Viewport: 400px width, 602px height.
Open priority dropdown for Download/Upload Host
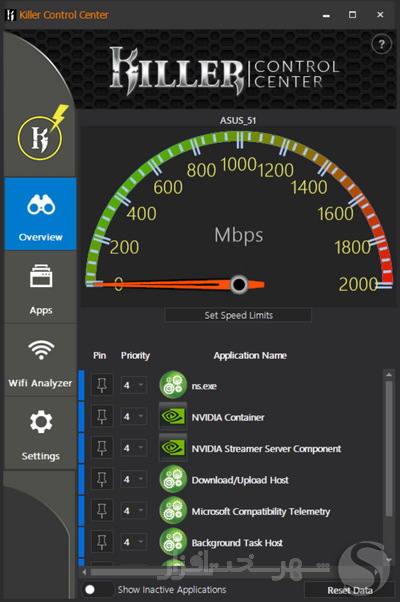point(133,480)
